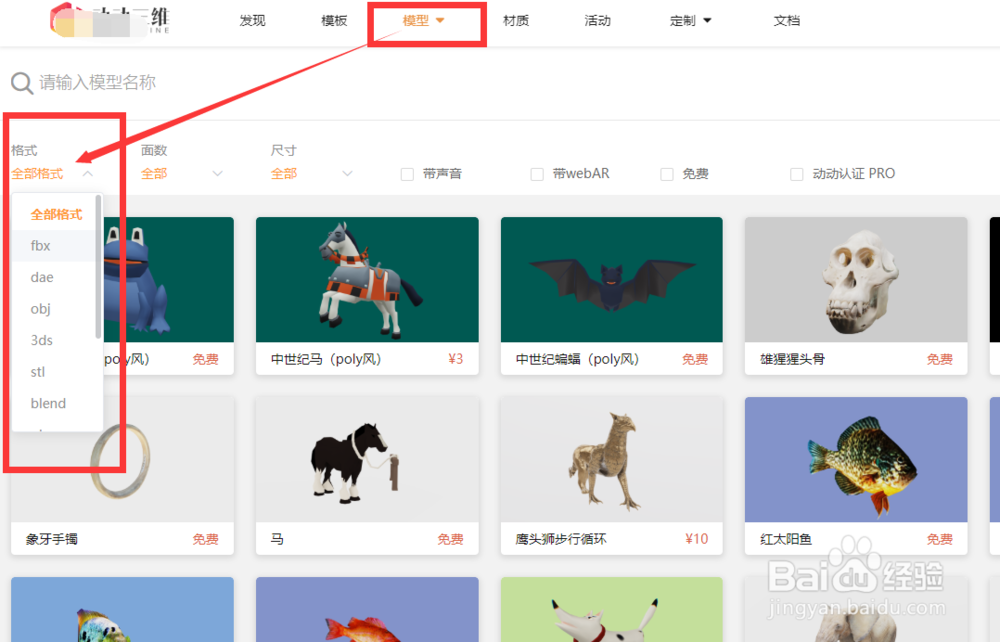The width and height of the screenshot is (1000, 642).
Task: Click 免费 label on 马 card
Action: [450, 539]
